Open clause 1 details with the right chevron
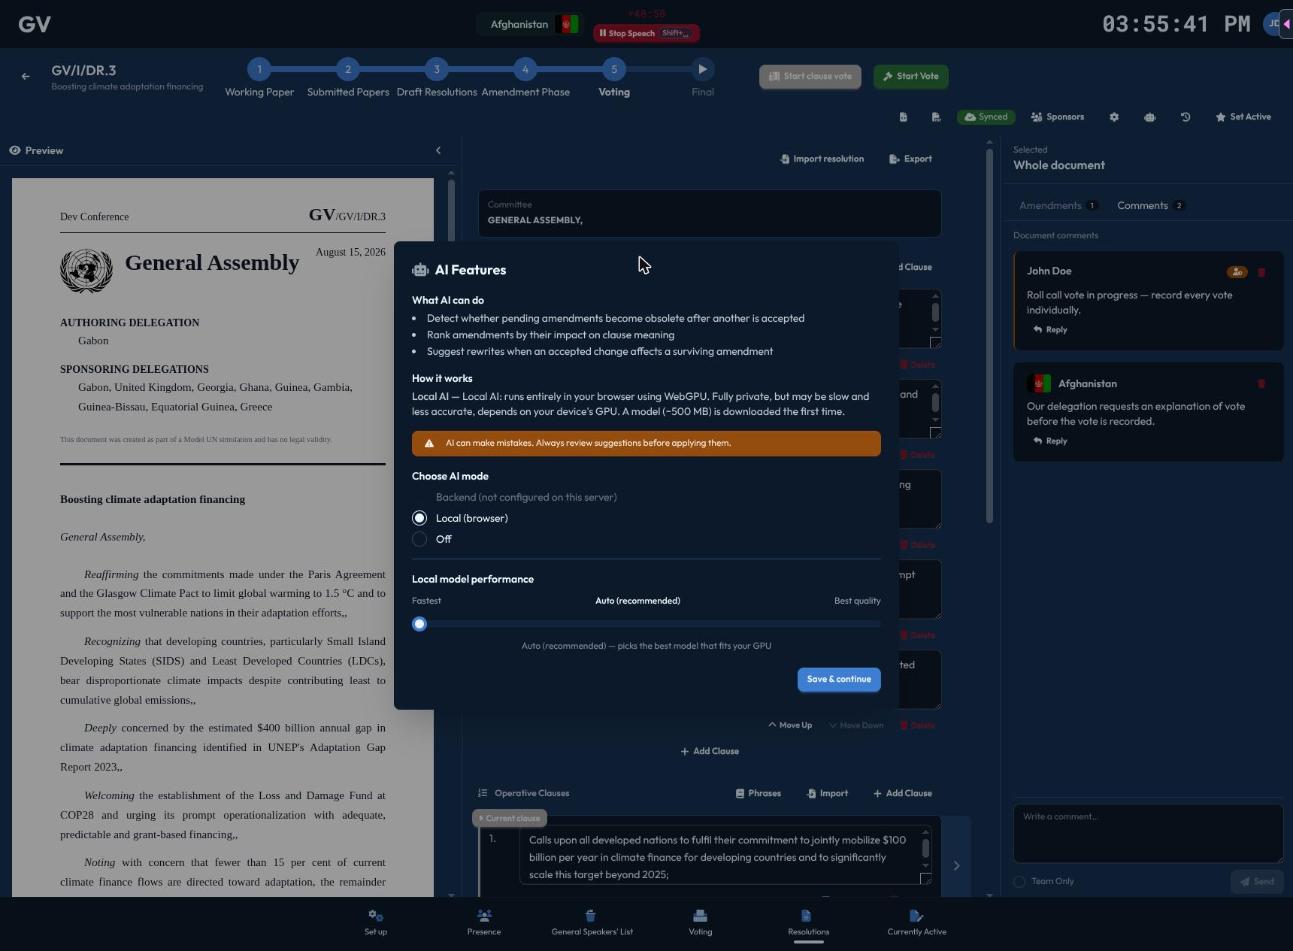The image size is (1293, 951). (x=956, y=866)
